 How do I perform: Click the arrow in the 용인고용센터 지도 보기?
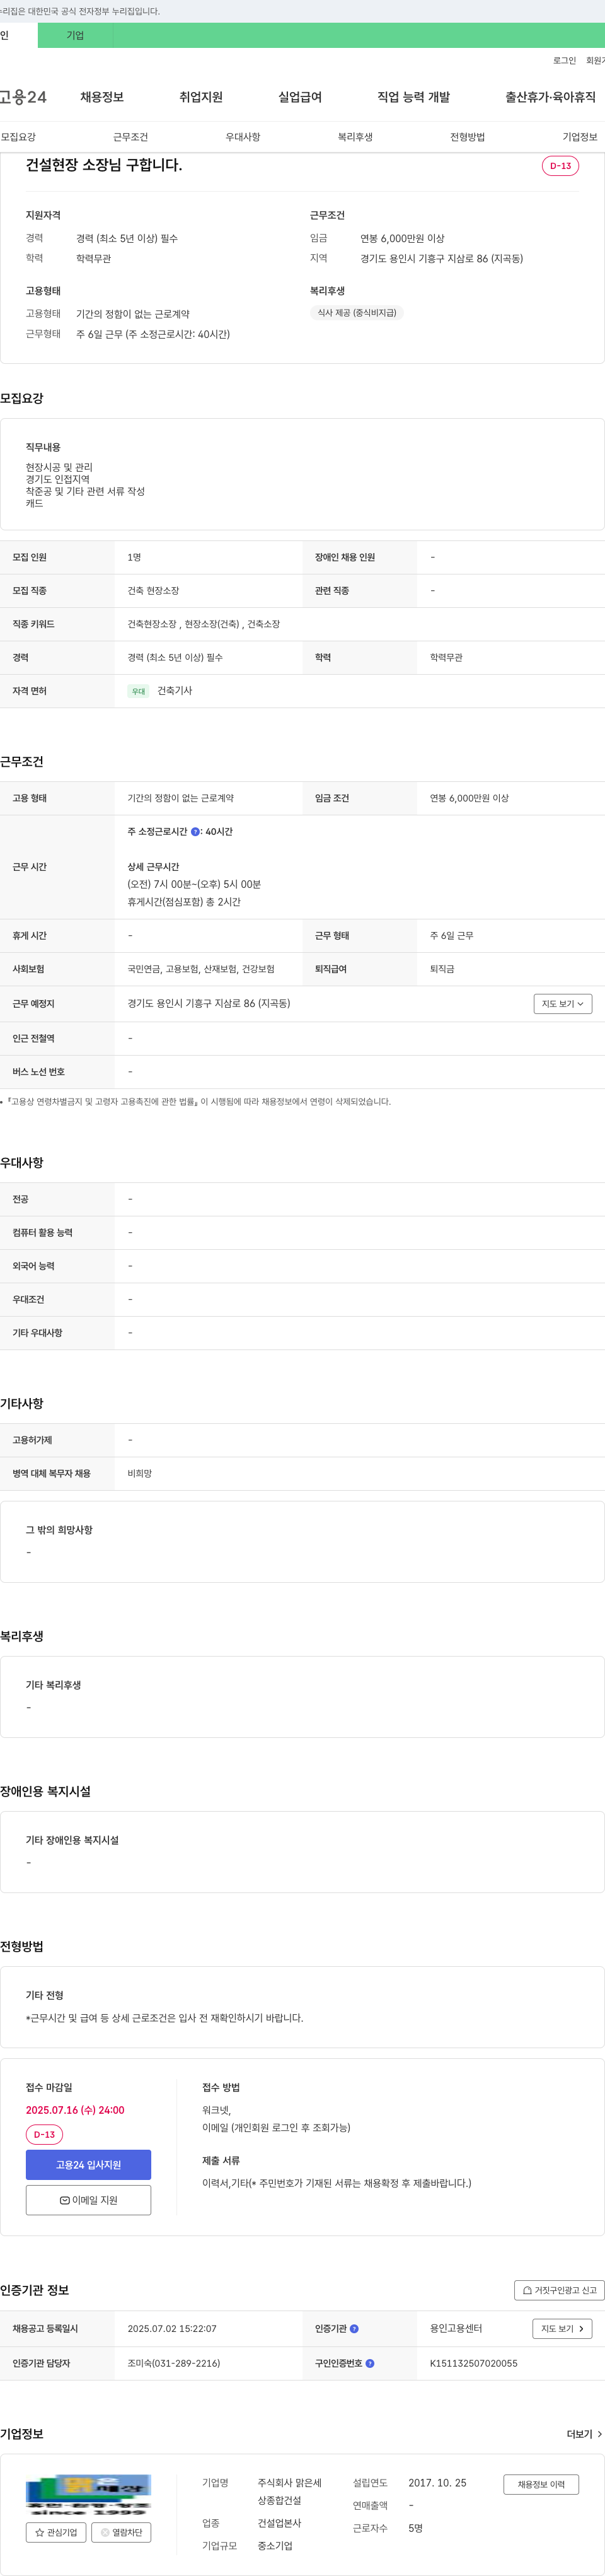click(582, 2329)
